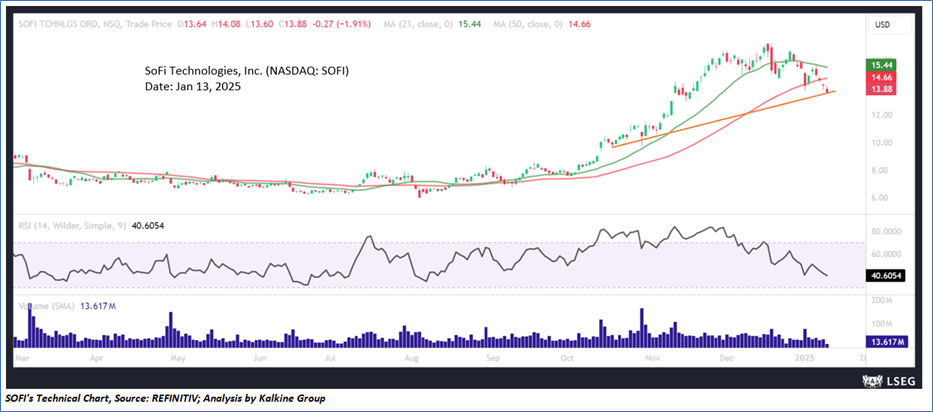933x412 pixels.
Task: Click the Sep label on time axis
Action: click(x=491, y=359)
